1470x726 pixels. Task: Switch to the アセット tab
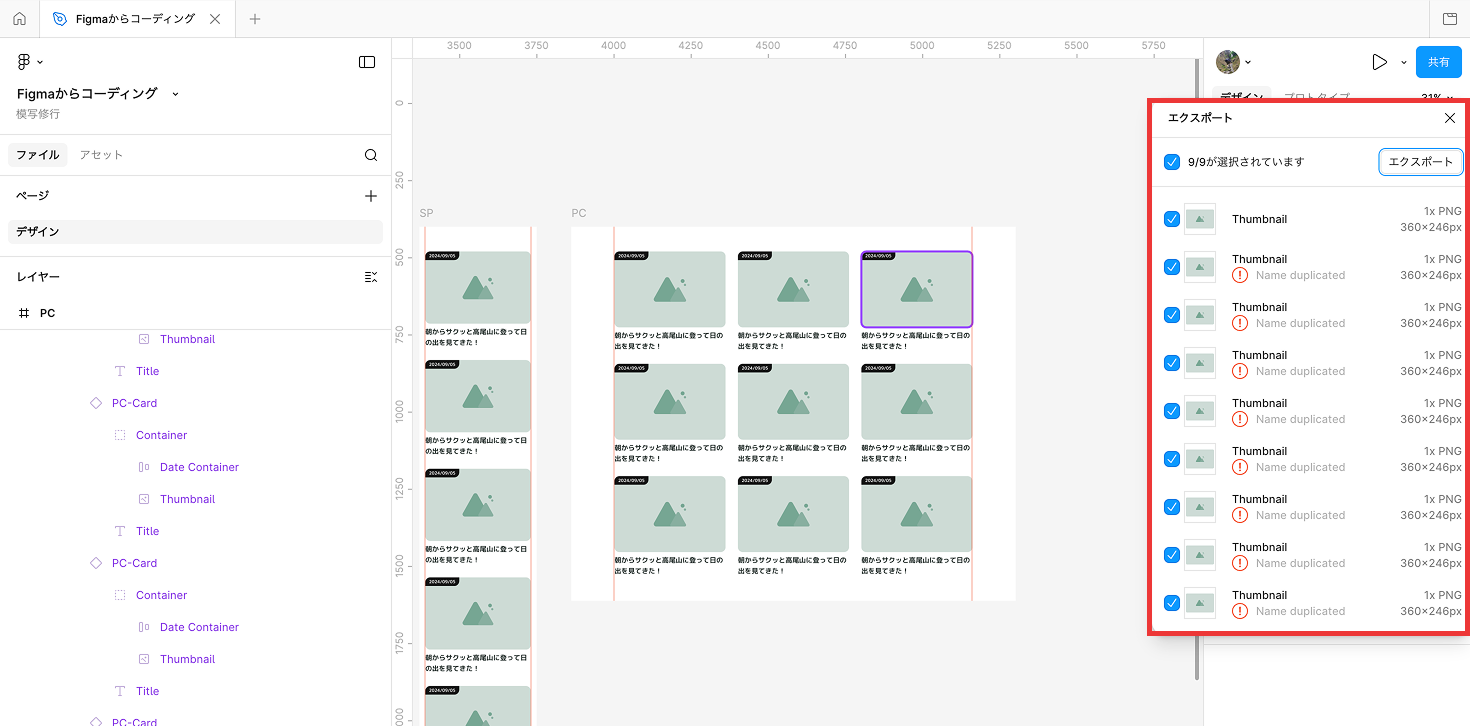tap(101, 155)
